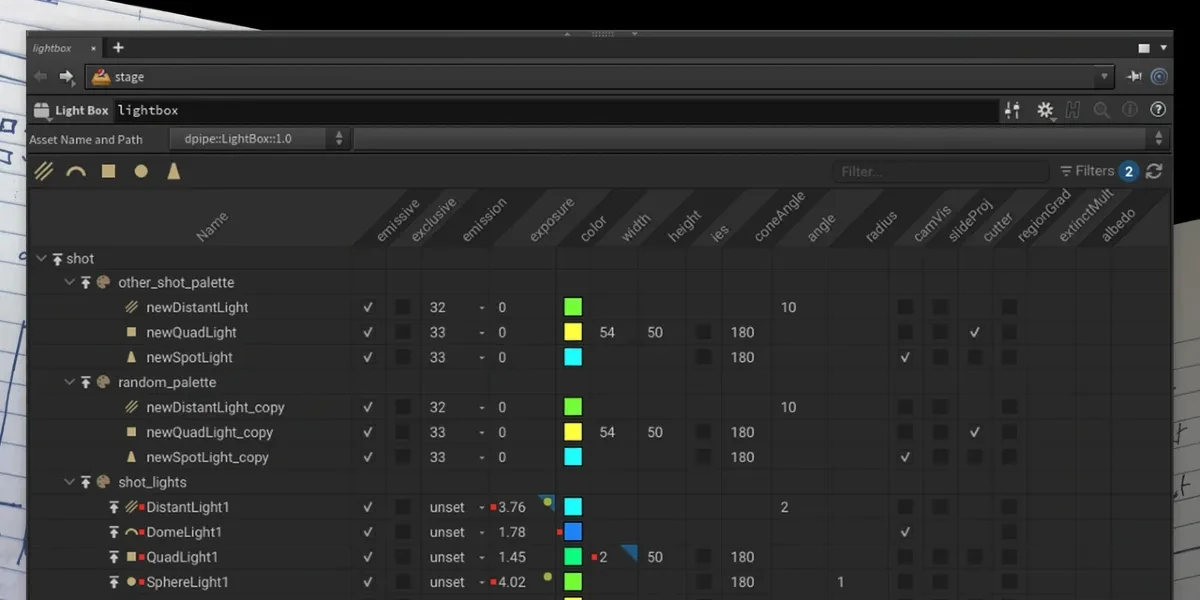Create a new spot light
The image size is (1200, 600).
[x=172, y=170]
